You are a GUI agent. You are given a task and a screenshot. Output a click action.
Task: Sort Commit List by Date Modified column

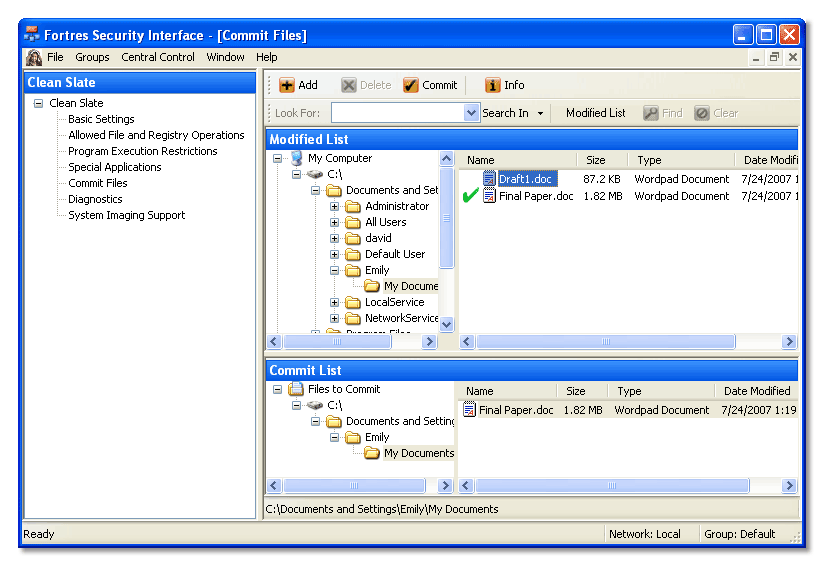click(757, 392)
